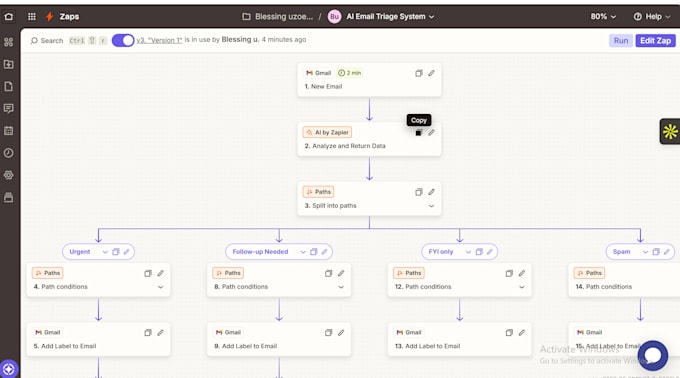Screen dimensions: 680x378
Task: Open the chat support bubble
Action: pyautogui.click(x=653, y=355)
